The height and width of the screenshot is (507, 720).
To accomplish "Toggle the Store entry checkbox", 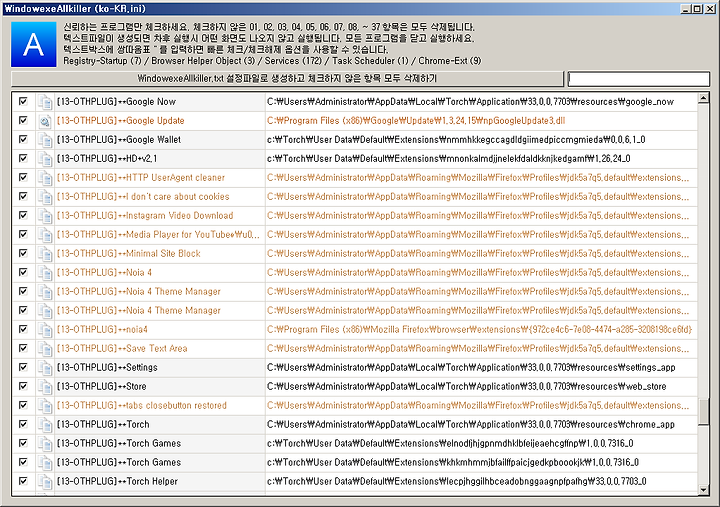I will click(x=23, y=386).
